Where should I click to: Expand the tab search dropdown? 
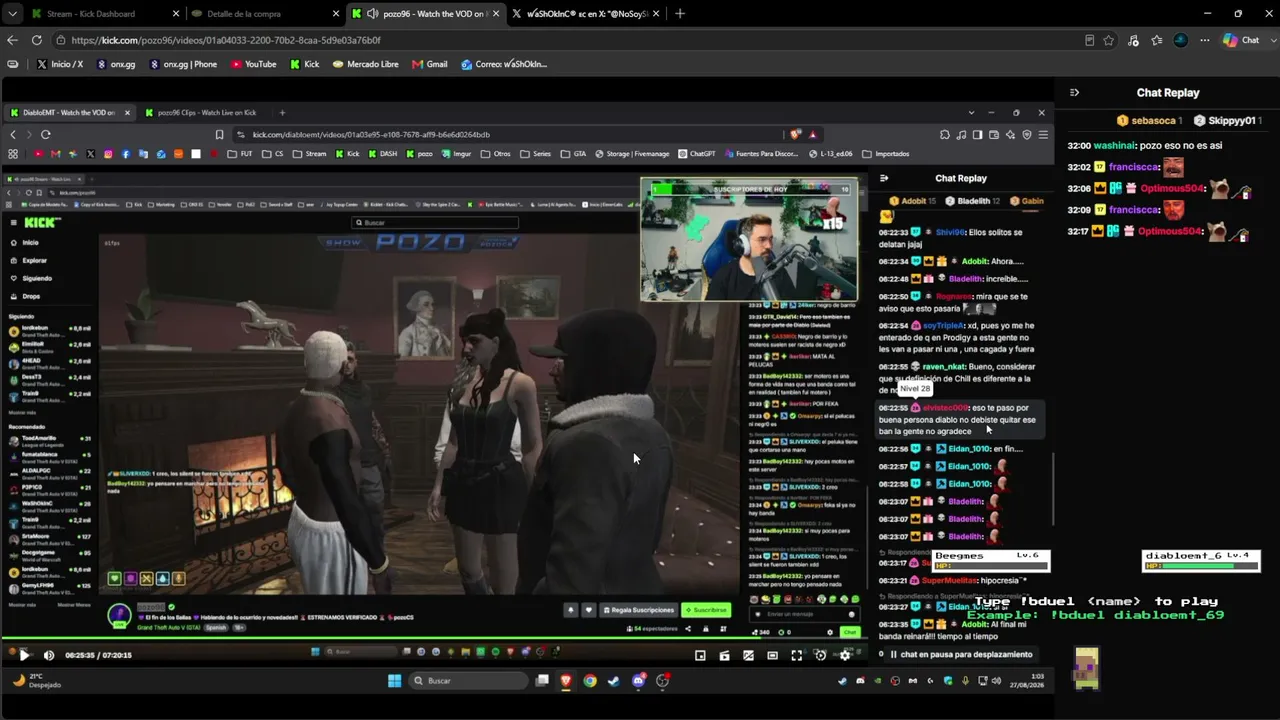[12, 14]
